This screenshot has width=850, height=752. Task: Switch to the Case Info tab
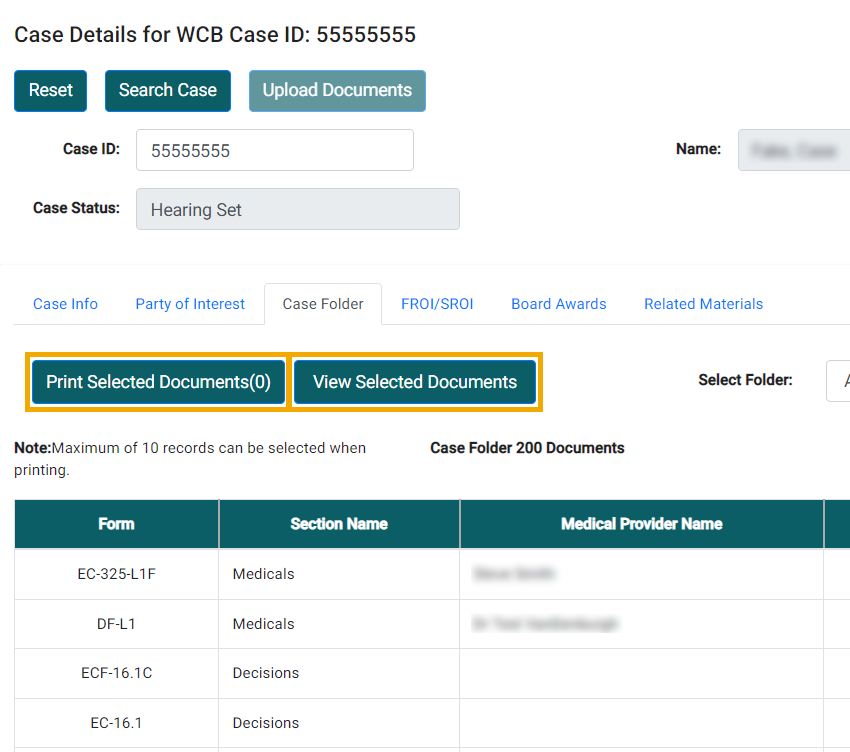point(65,304)
